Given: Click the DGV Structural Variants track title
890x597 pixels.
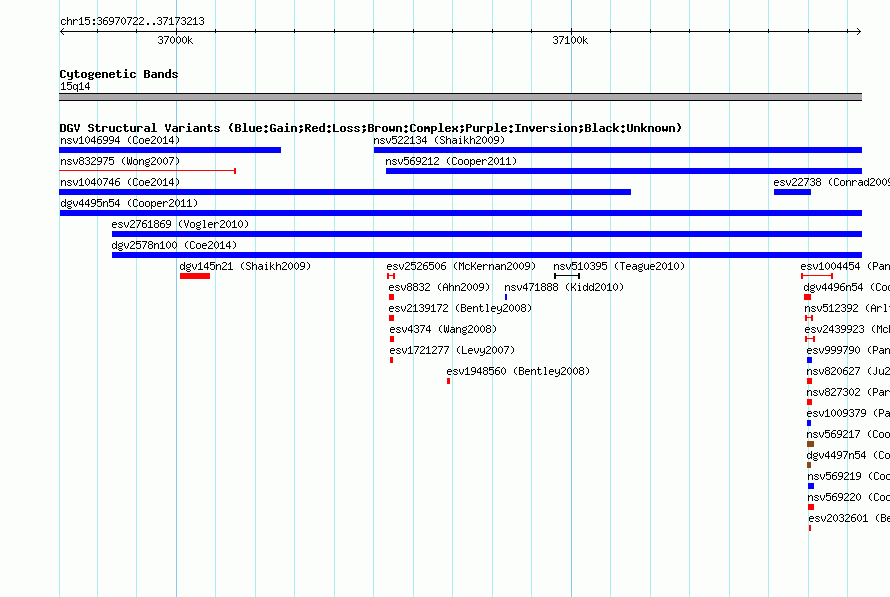Looking at the screenshot, I should (371, 128).
